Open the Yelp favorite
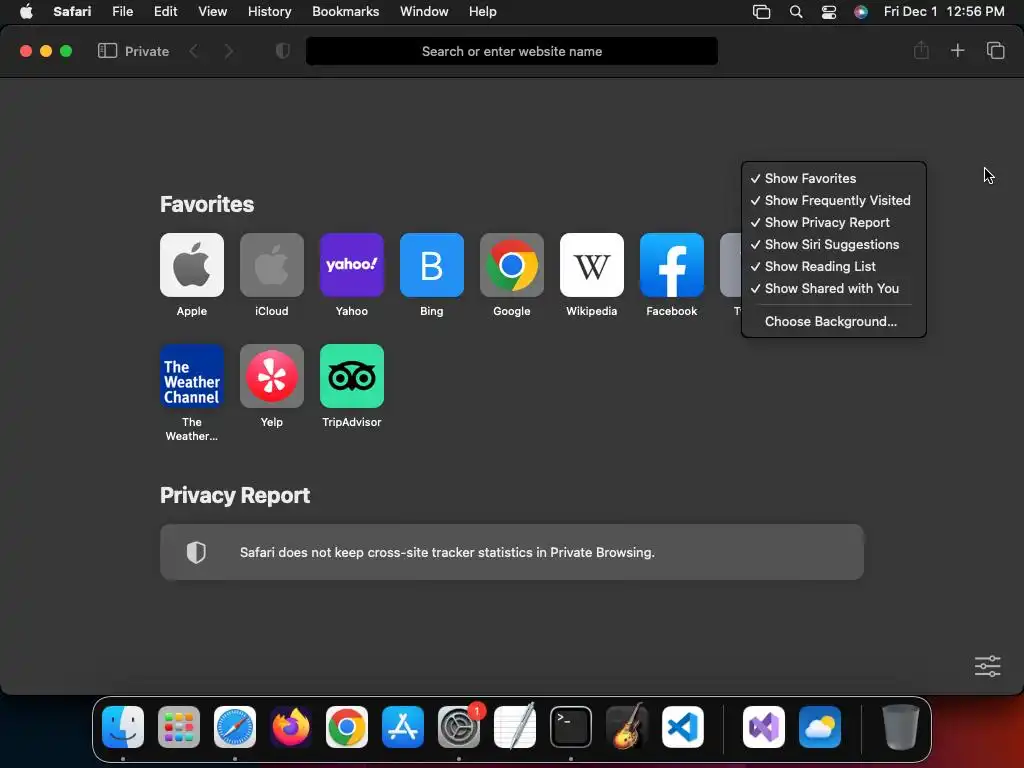This screenshot has height=768, width=1024. (x=272, y=376)
